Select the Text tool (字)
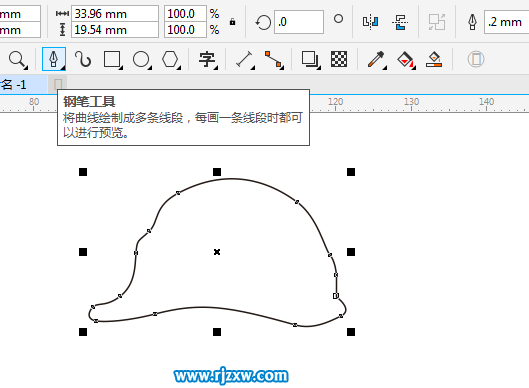The height and width of the screenshot is (388, 529). [207, 59]
